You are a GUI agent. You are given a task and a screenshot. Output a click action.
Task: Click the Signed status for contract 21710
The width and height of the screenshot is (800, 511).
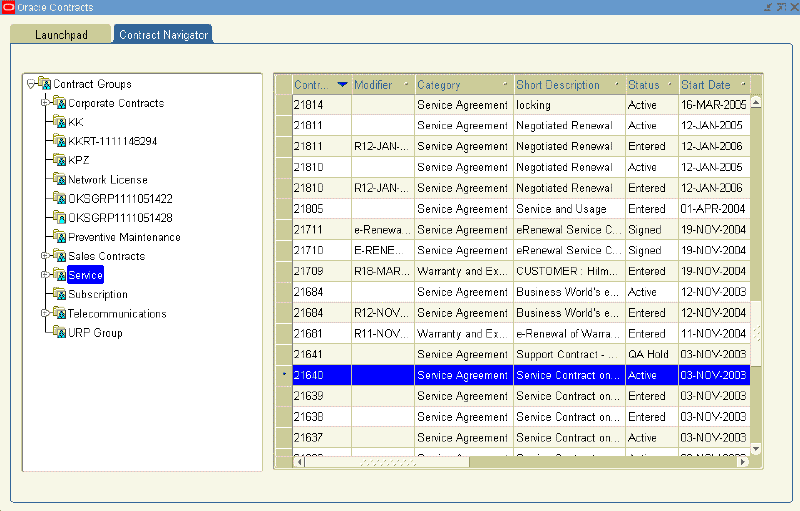[x=652, y=250]
